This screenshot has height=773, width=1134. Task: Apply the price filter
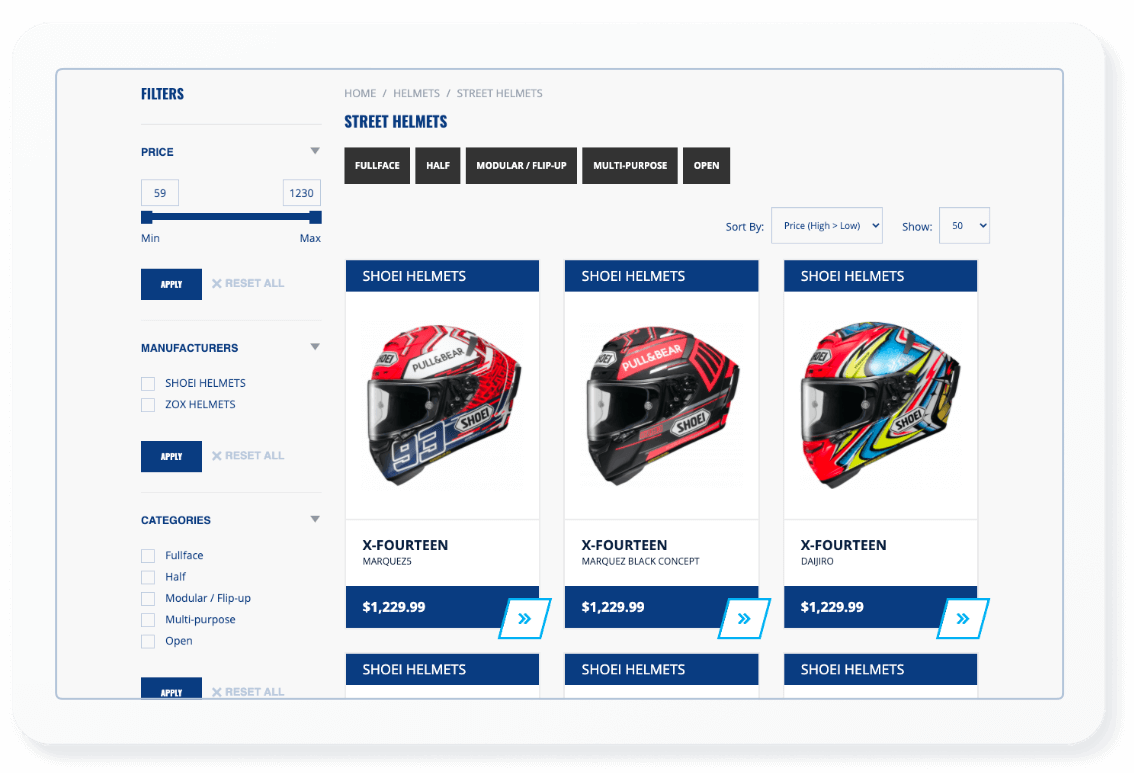point(171,284)
